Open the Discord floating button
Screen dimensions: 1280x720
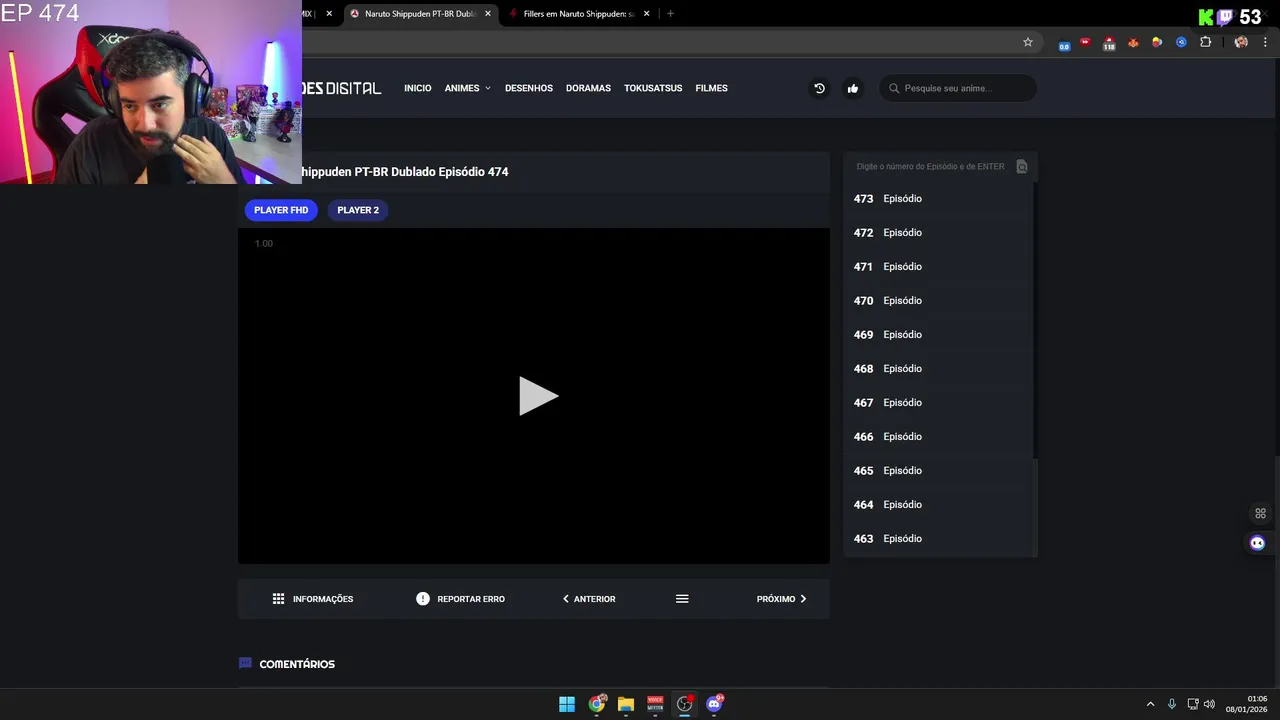click(x=1257, y=543)
